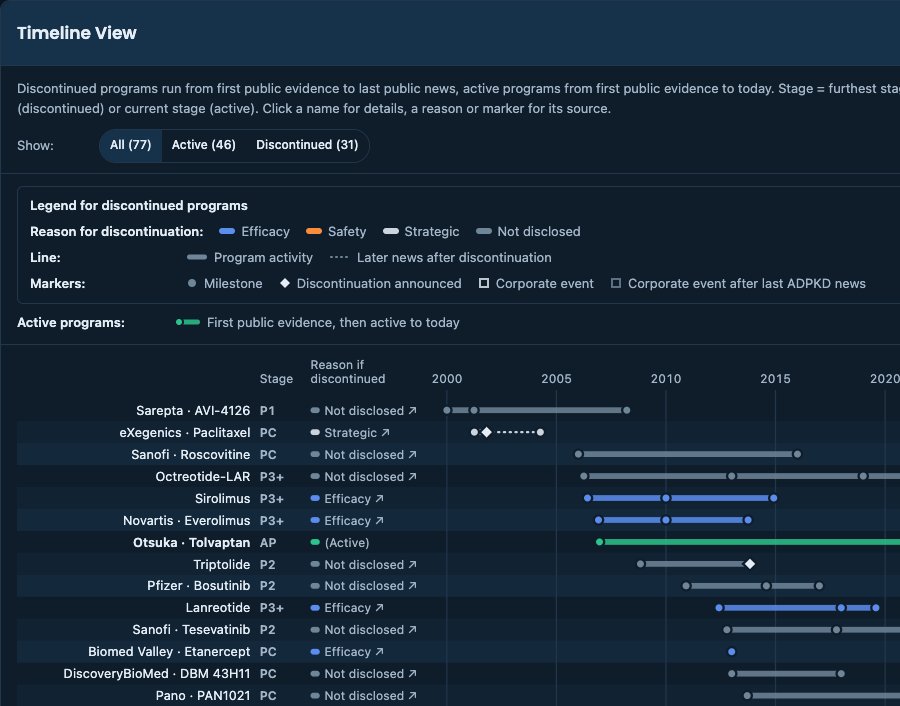The image size is (900, 706).
Task: Open Bosutinib Not disclosed reason source
Action: point(364,586)
